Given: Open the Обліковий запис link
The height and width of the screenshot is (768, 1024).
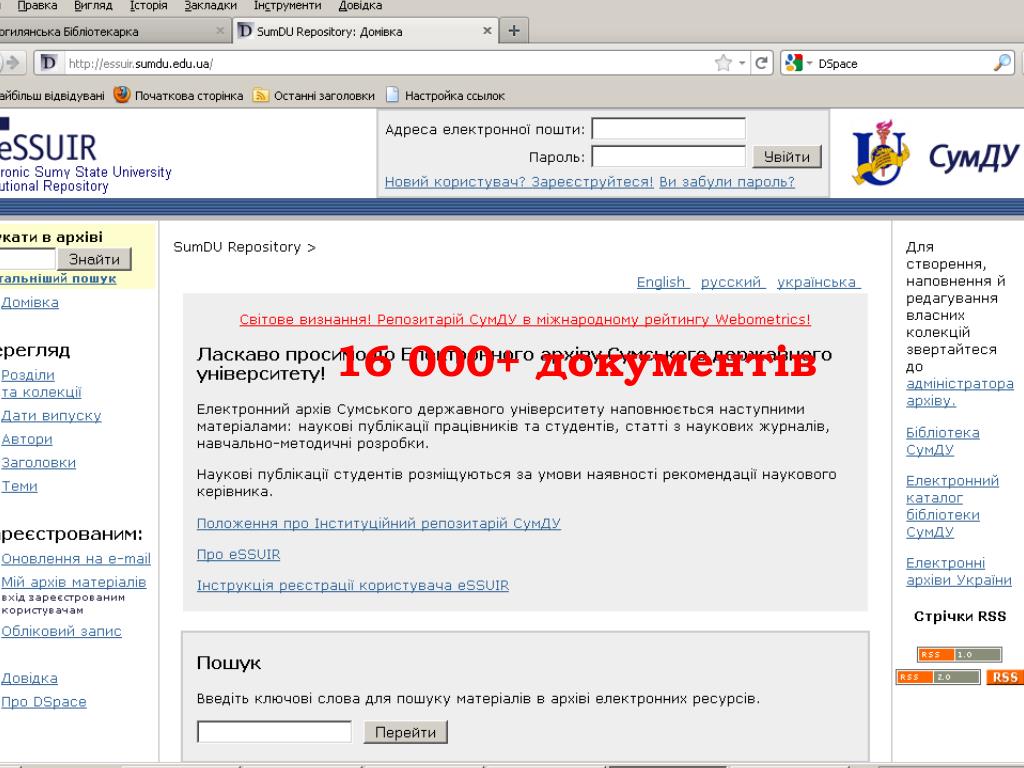Looking at the screenshot, I should pos(61,631).
